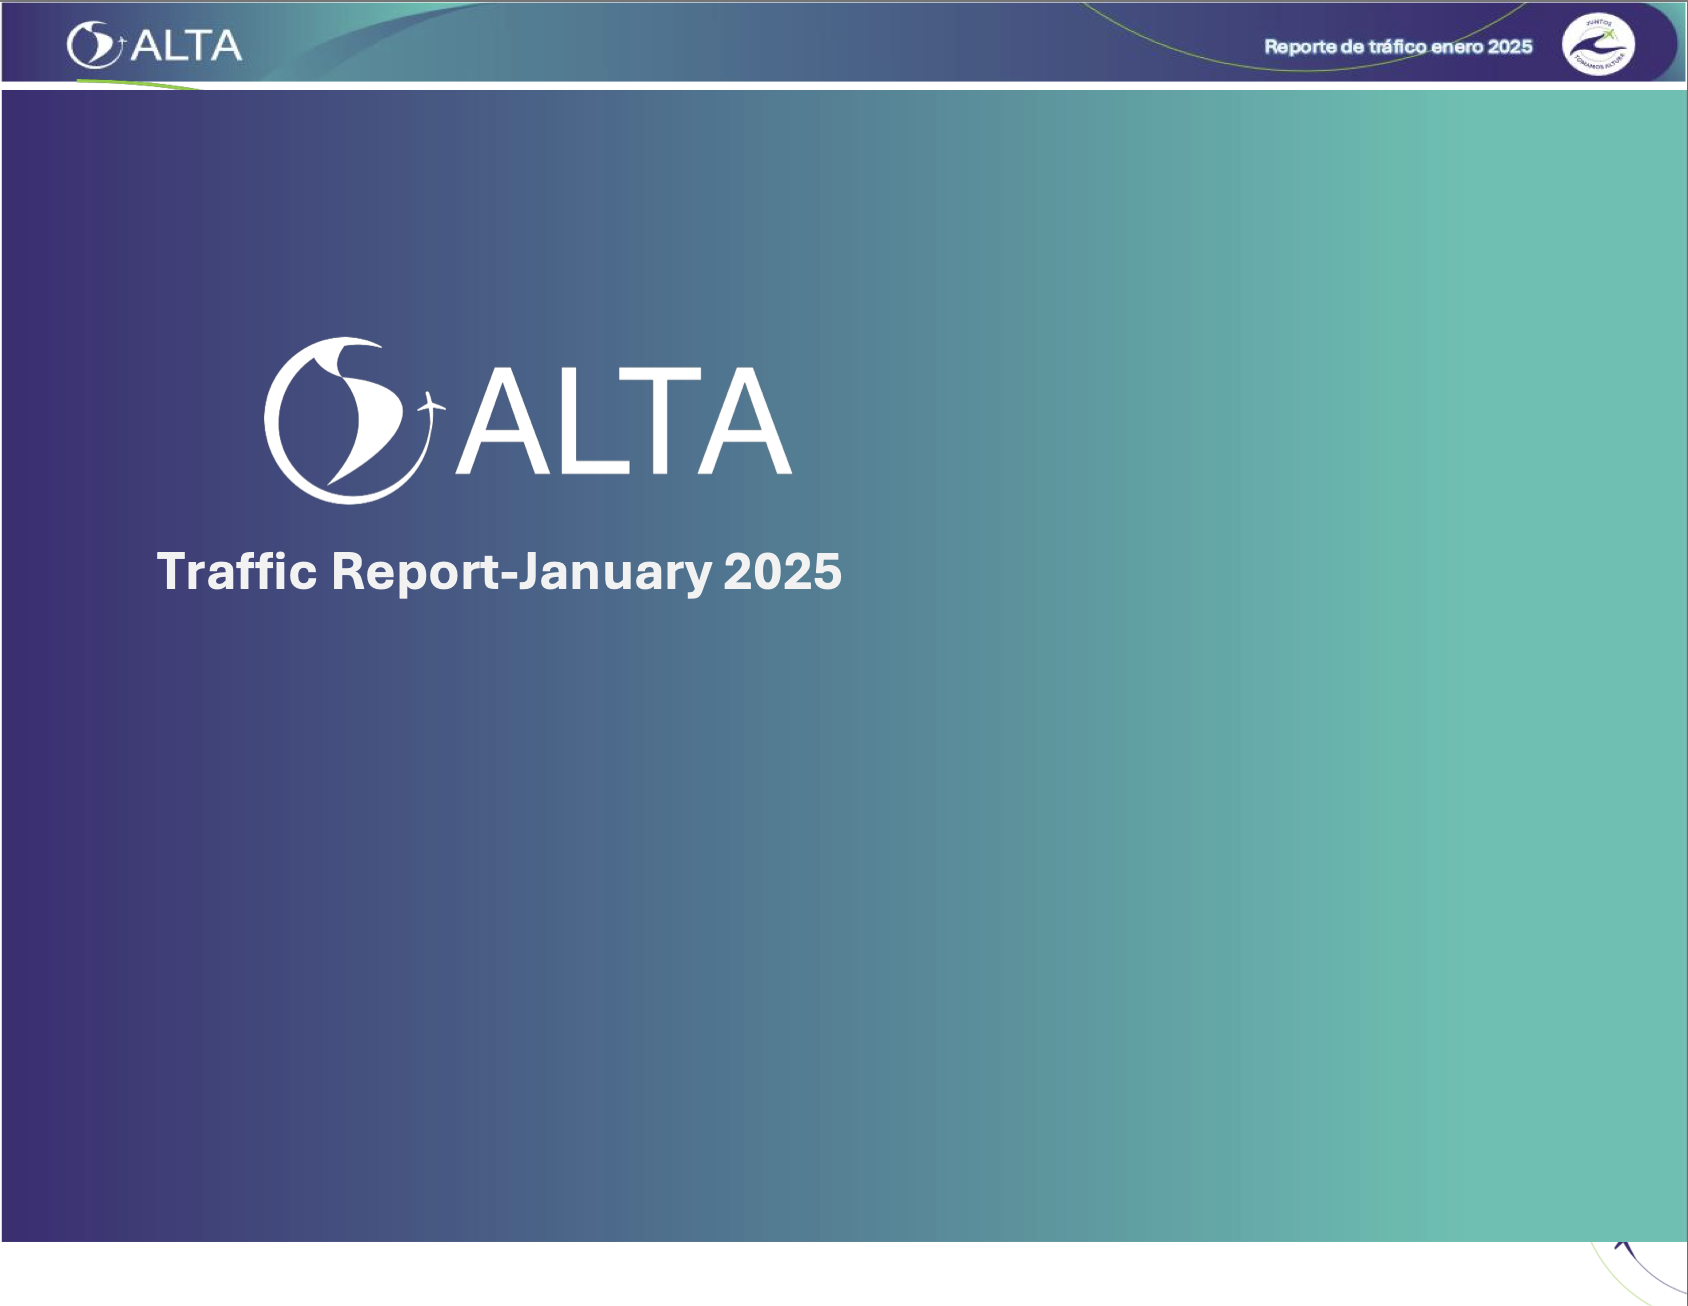Screen dimensions: 1688x1306
Task: Click the large ALTA wordmark on cover
Action: pos(624,421)
